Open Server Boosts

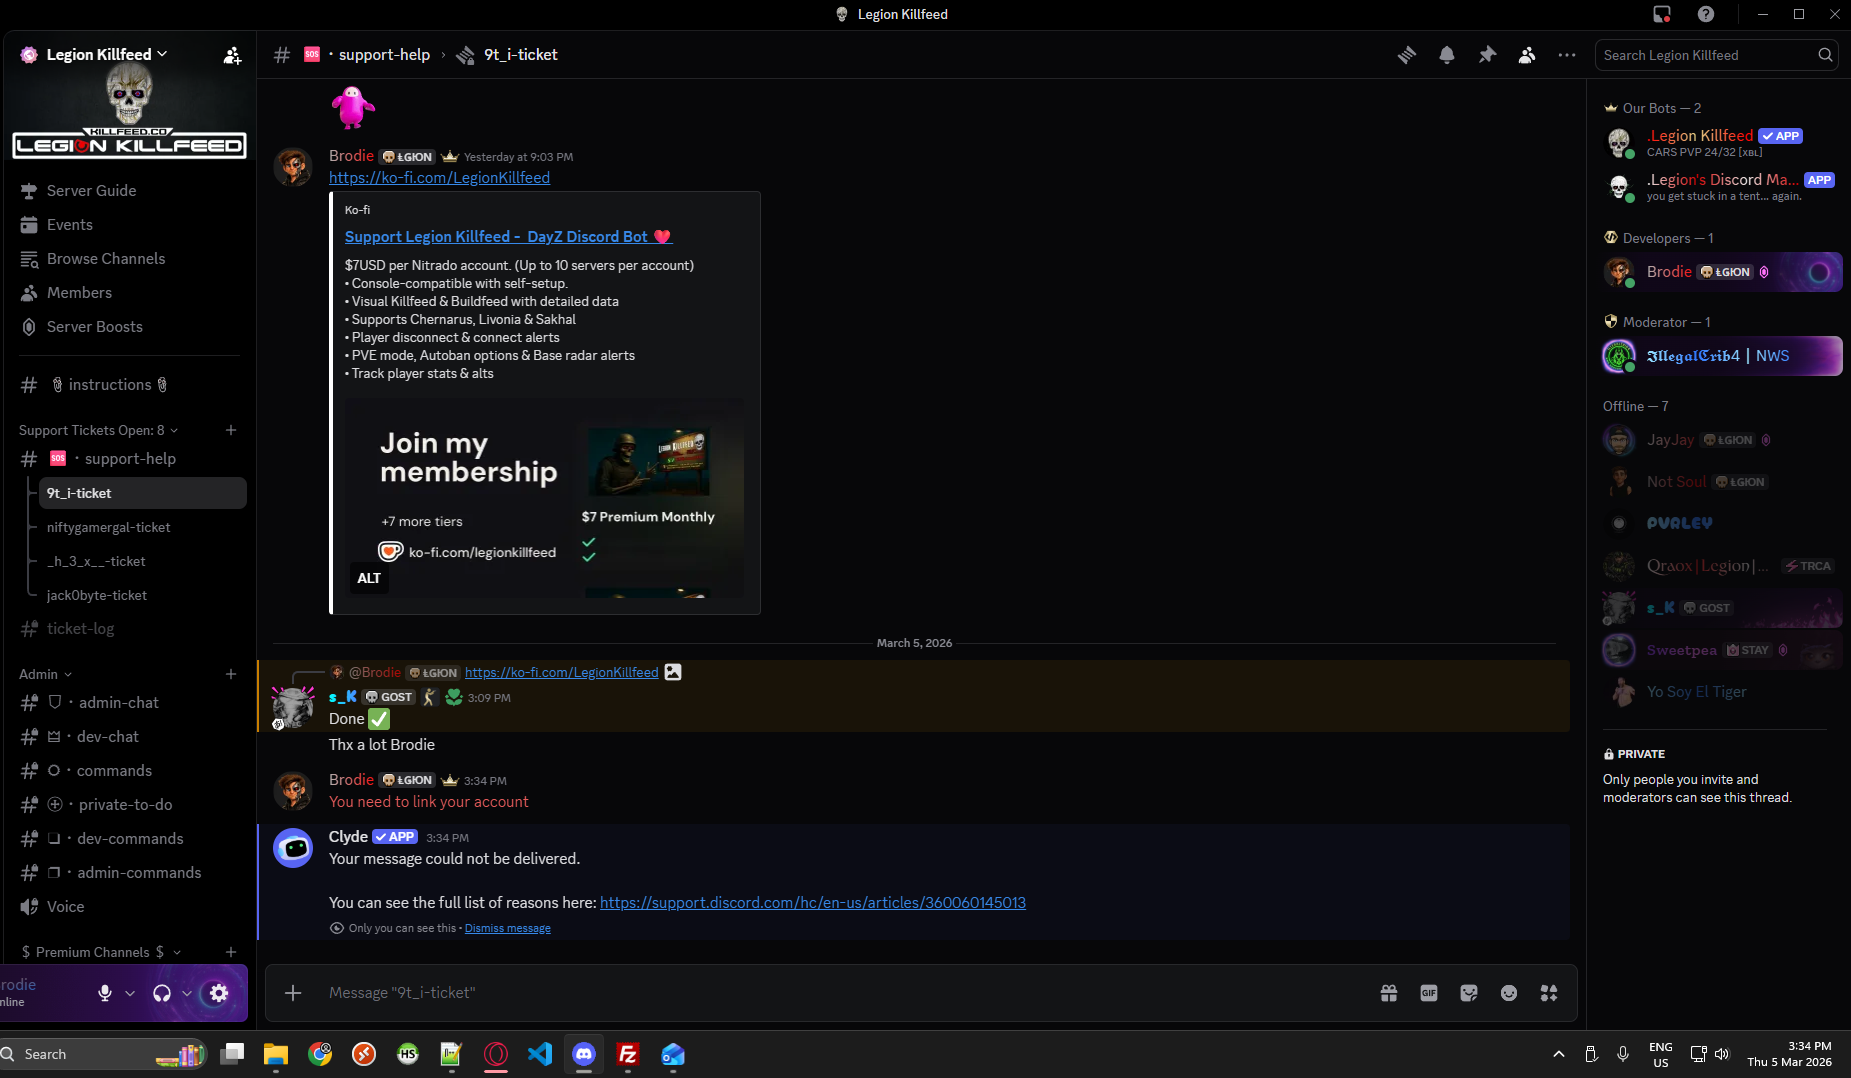pos(128,327)
